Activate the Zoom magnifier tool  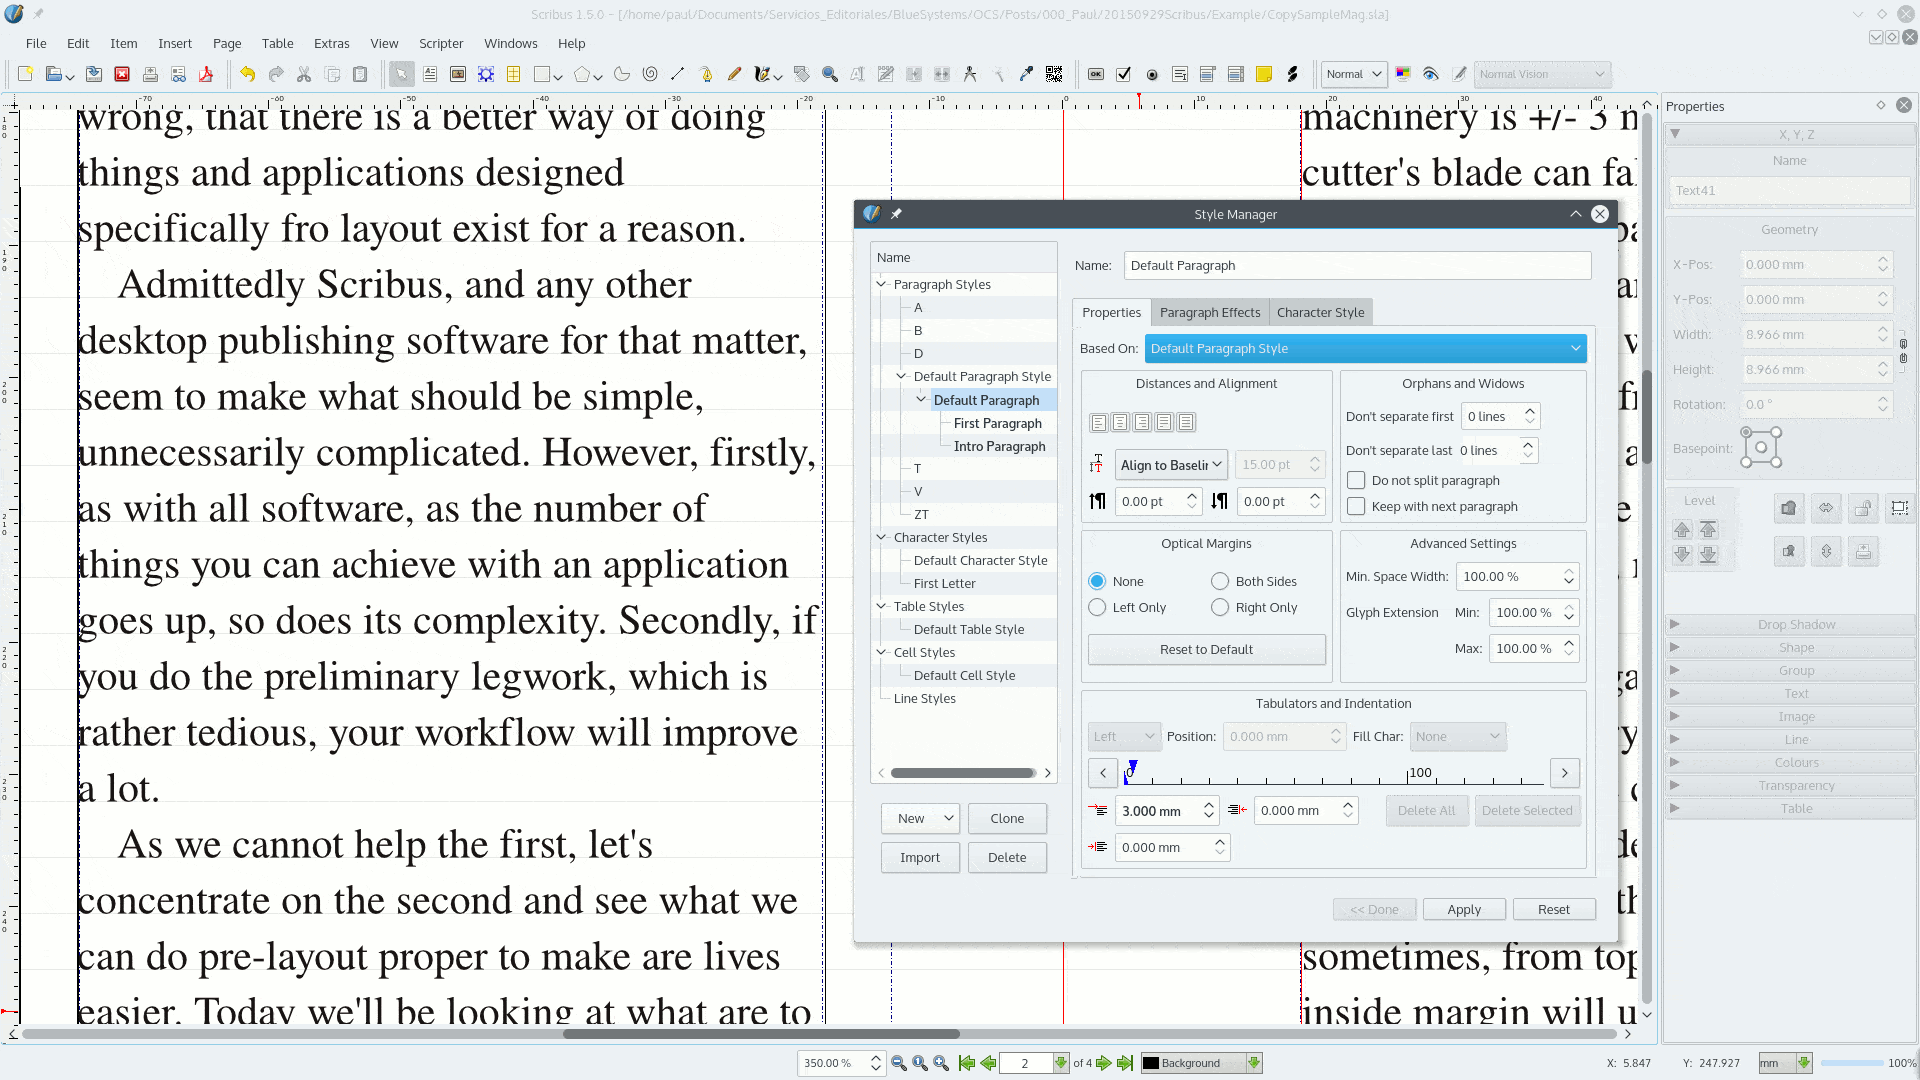(x=828, y=74)
